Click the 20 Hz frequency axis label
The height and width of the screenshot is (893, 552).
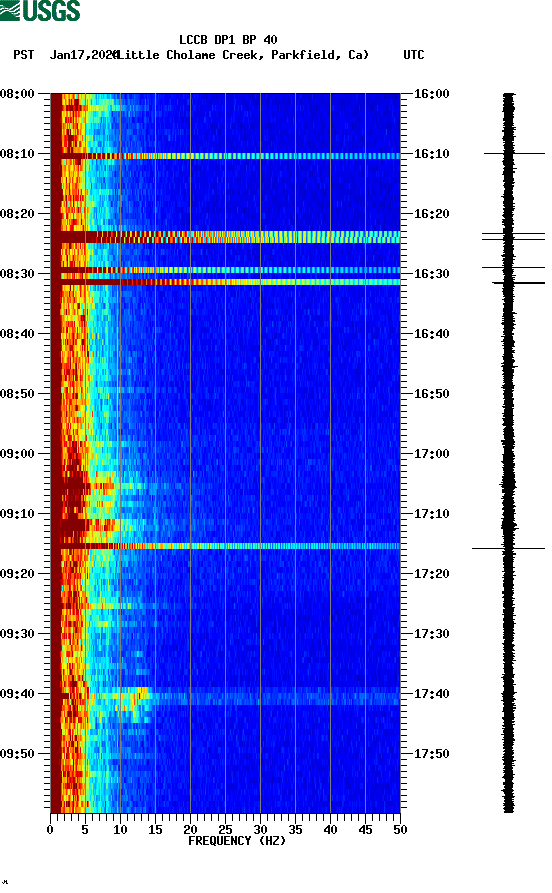coord(190,830)
